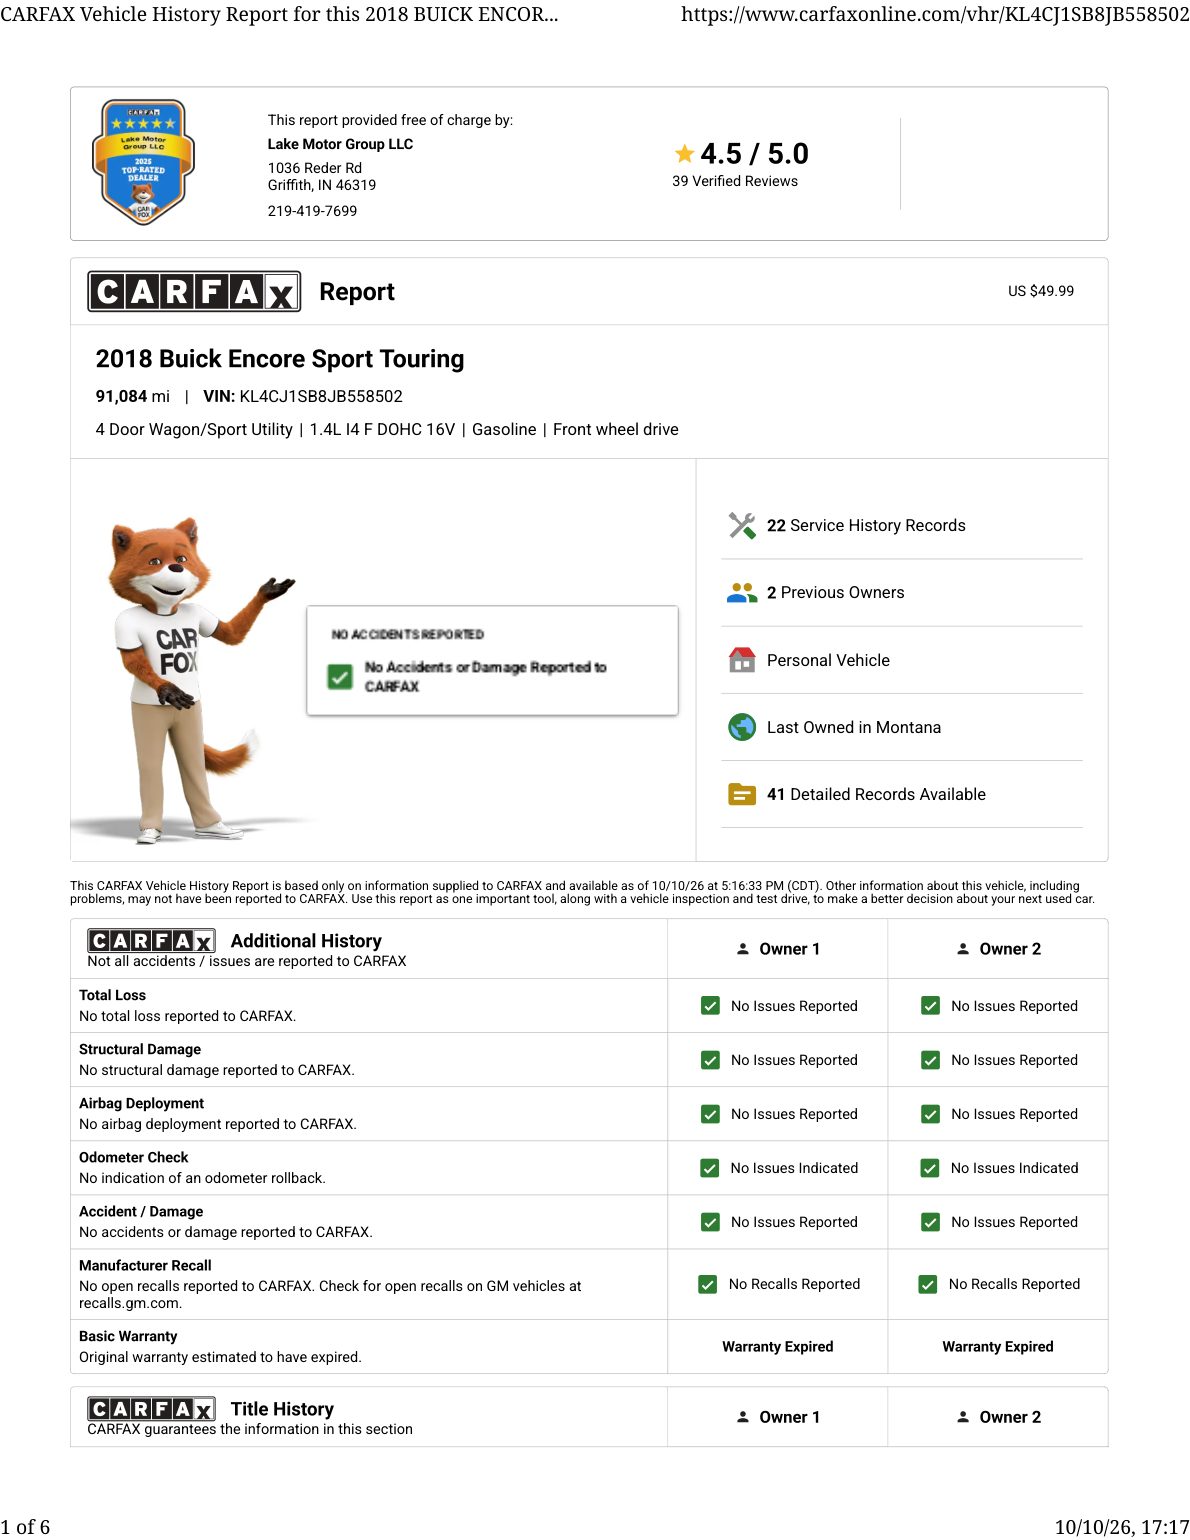The image size is (1190, 1540).
Task: Click the carfaxonline.com URL in page header
Action: (x=935, y=15)
